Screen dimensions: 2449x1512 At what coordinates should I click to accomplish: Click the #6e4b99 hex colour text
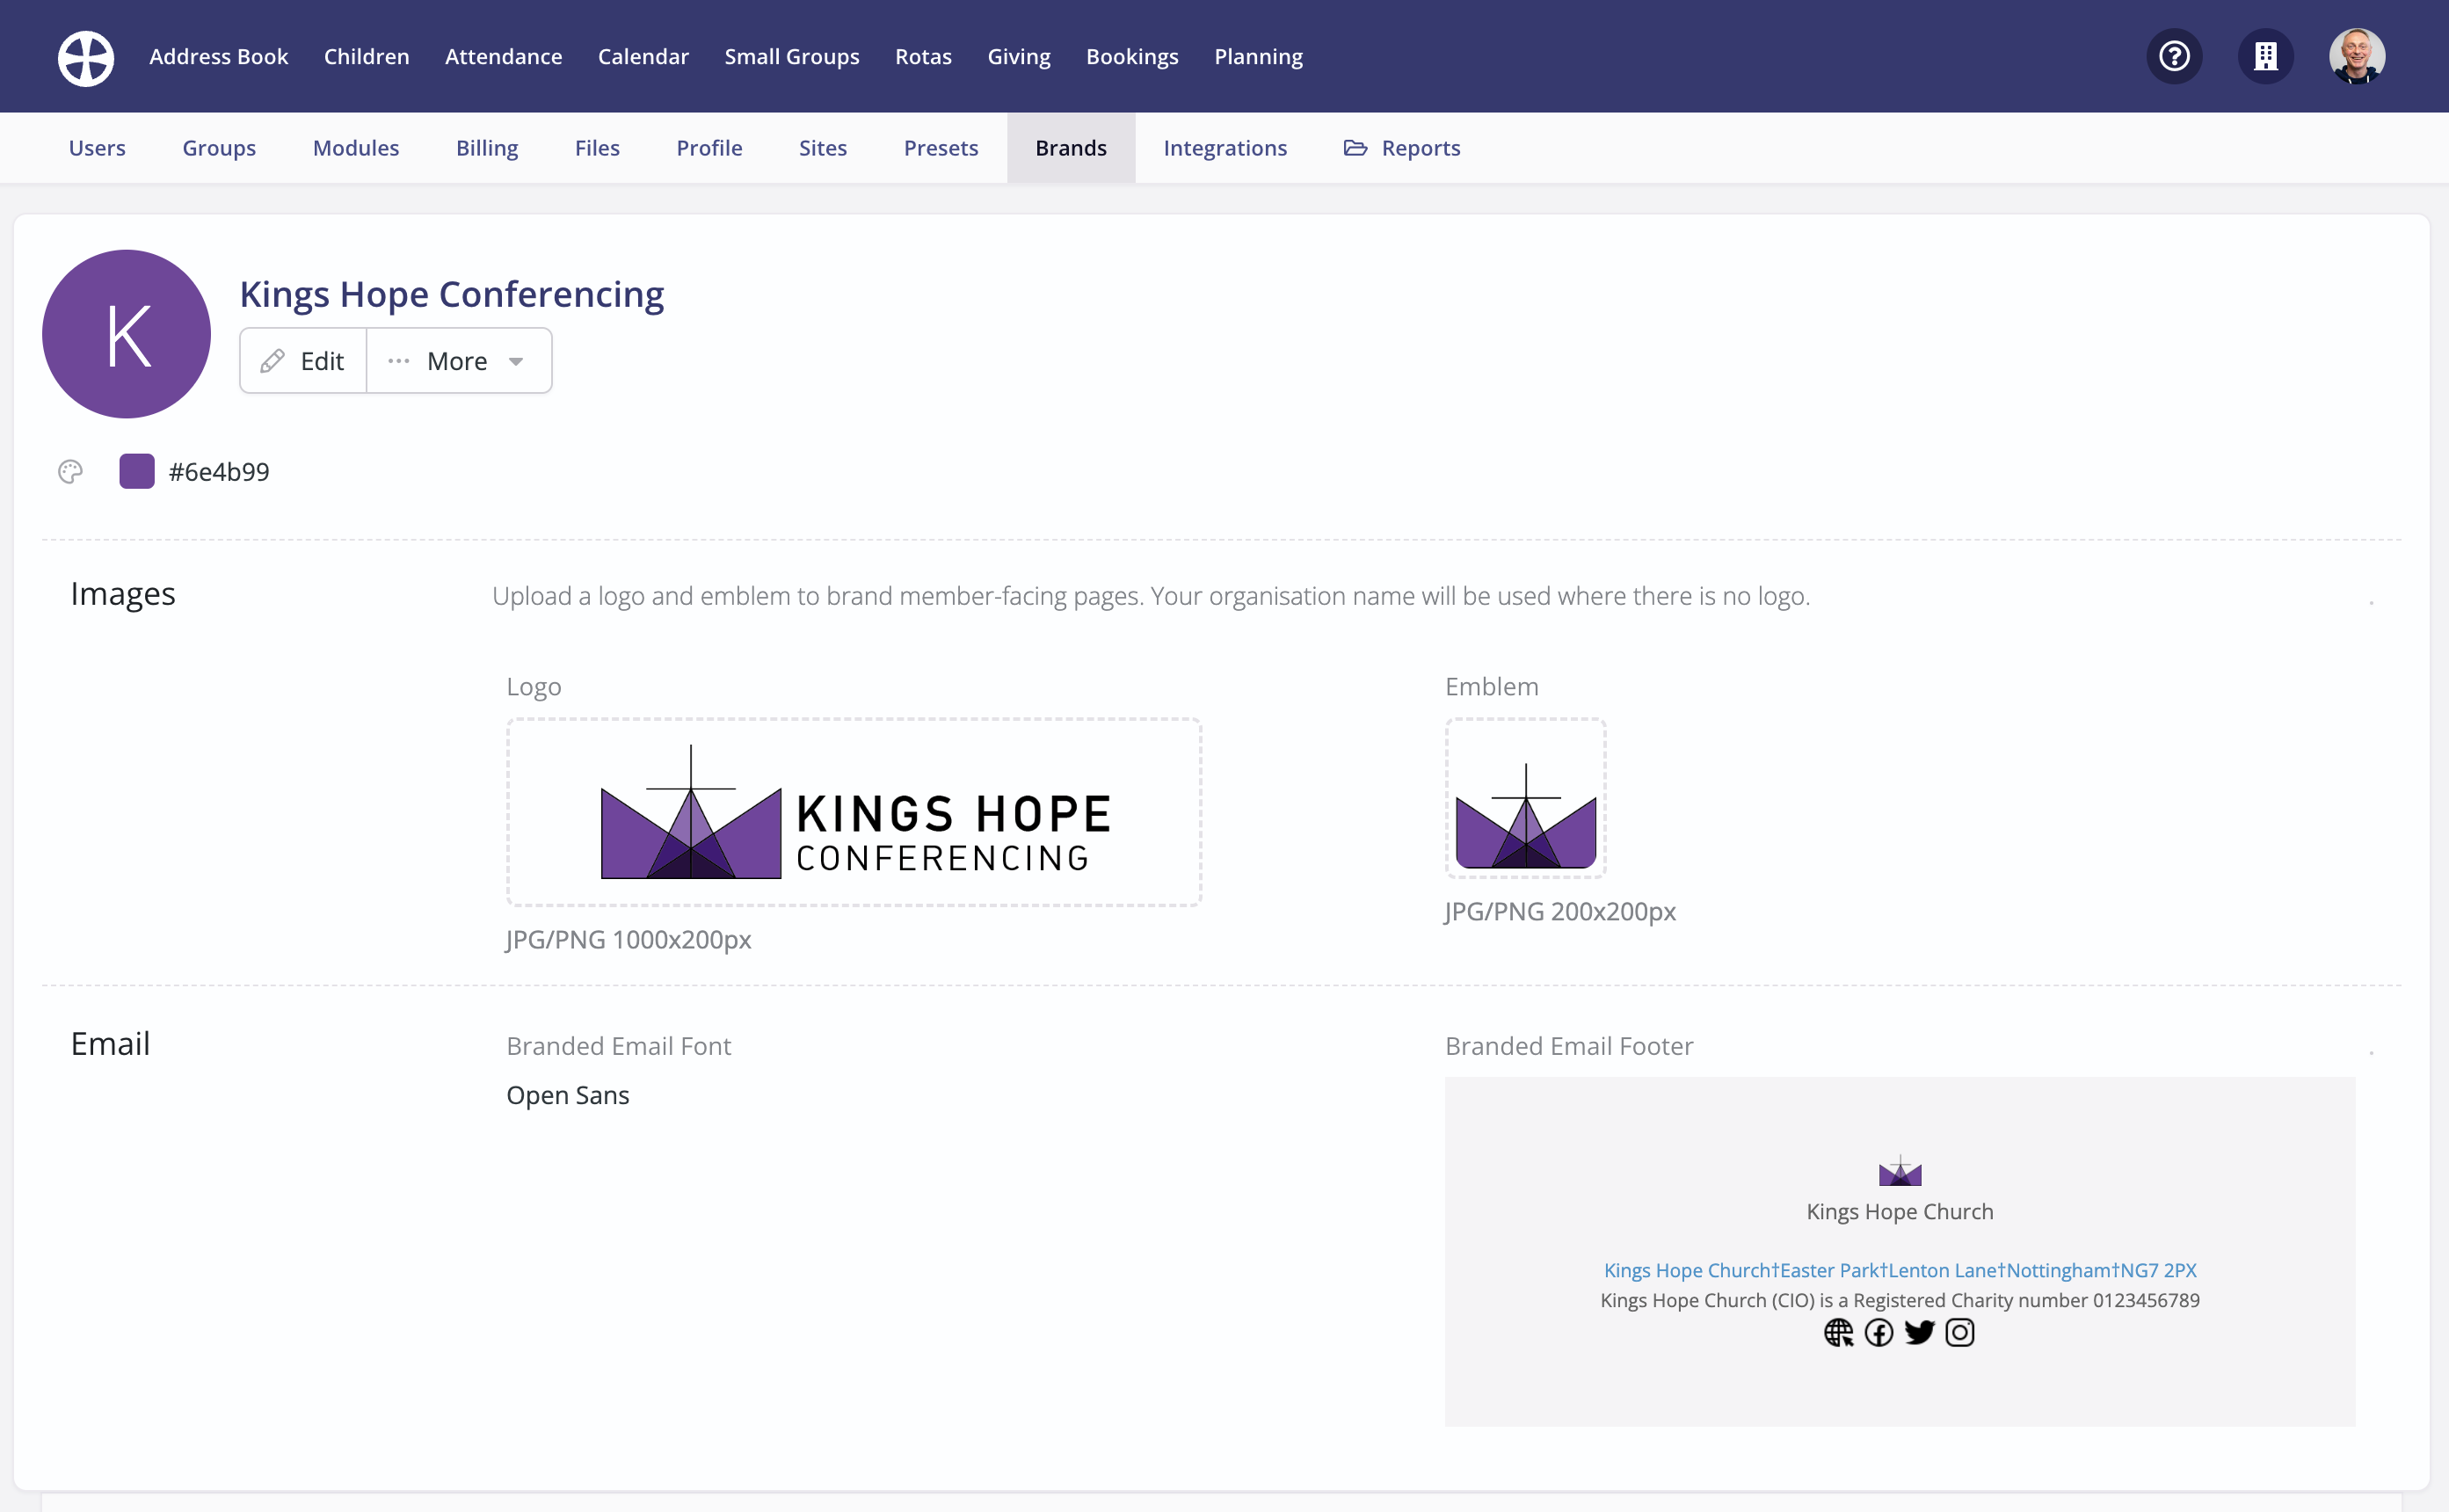[x=219, y=472]
